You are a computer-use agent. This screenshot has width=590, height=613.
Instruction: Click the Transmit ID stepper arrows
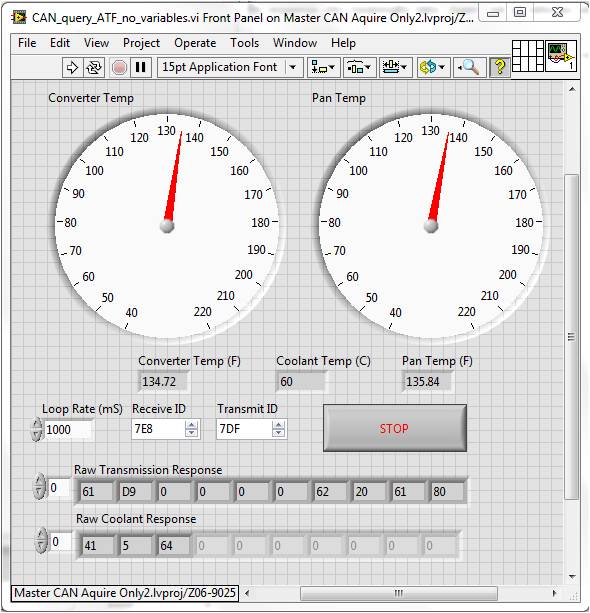point(278,429)
